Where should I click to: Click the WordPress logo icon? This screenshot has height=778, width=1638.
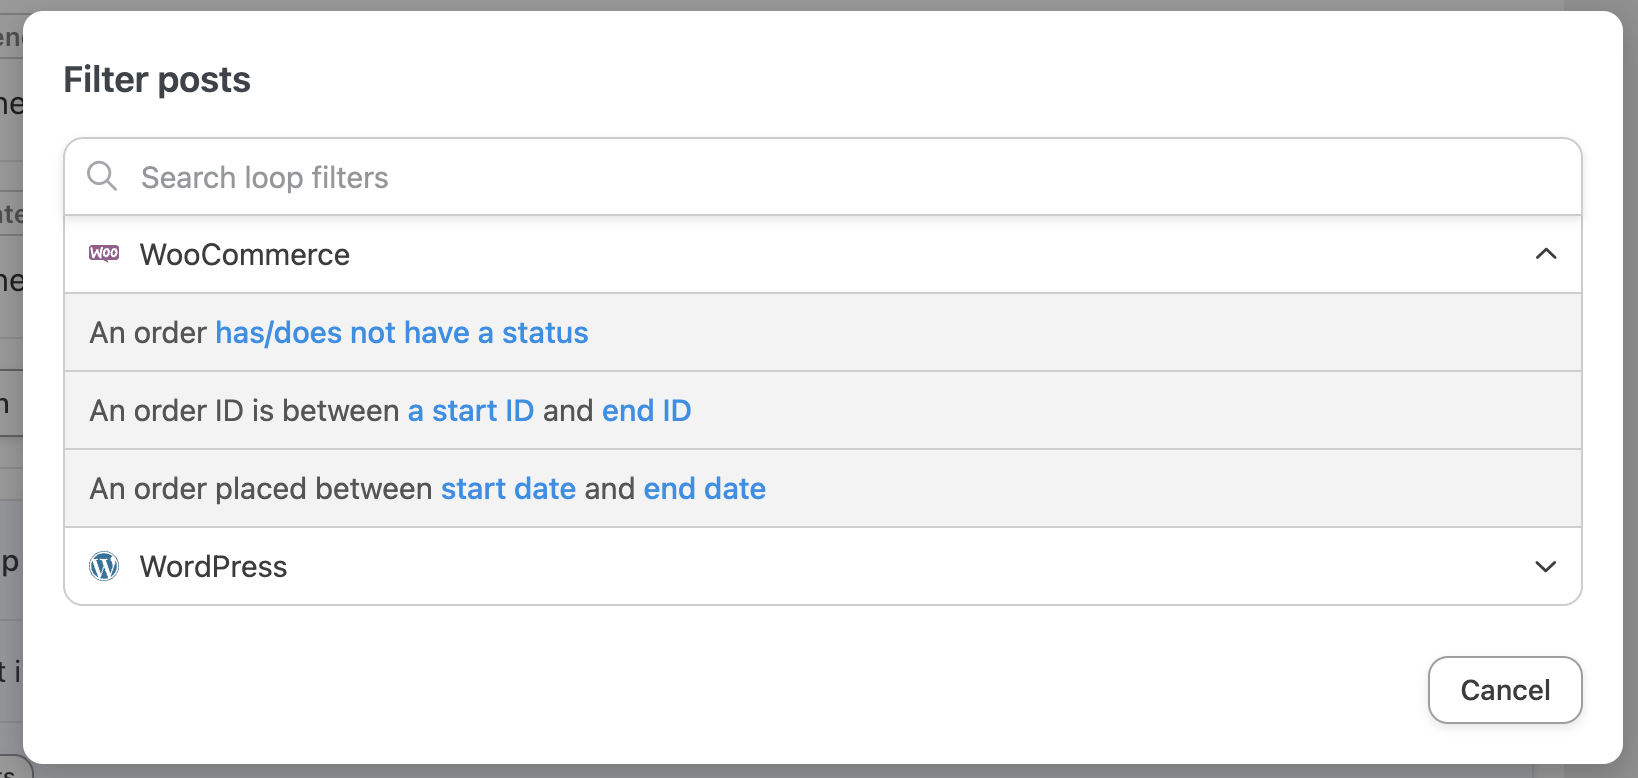[104, 566]
